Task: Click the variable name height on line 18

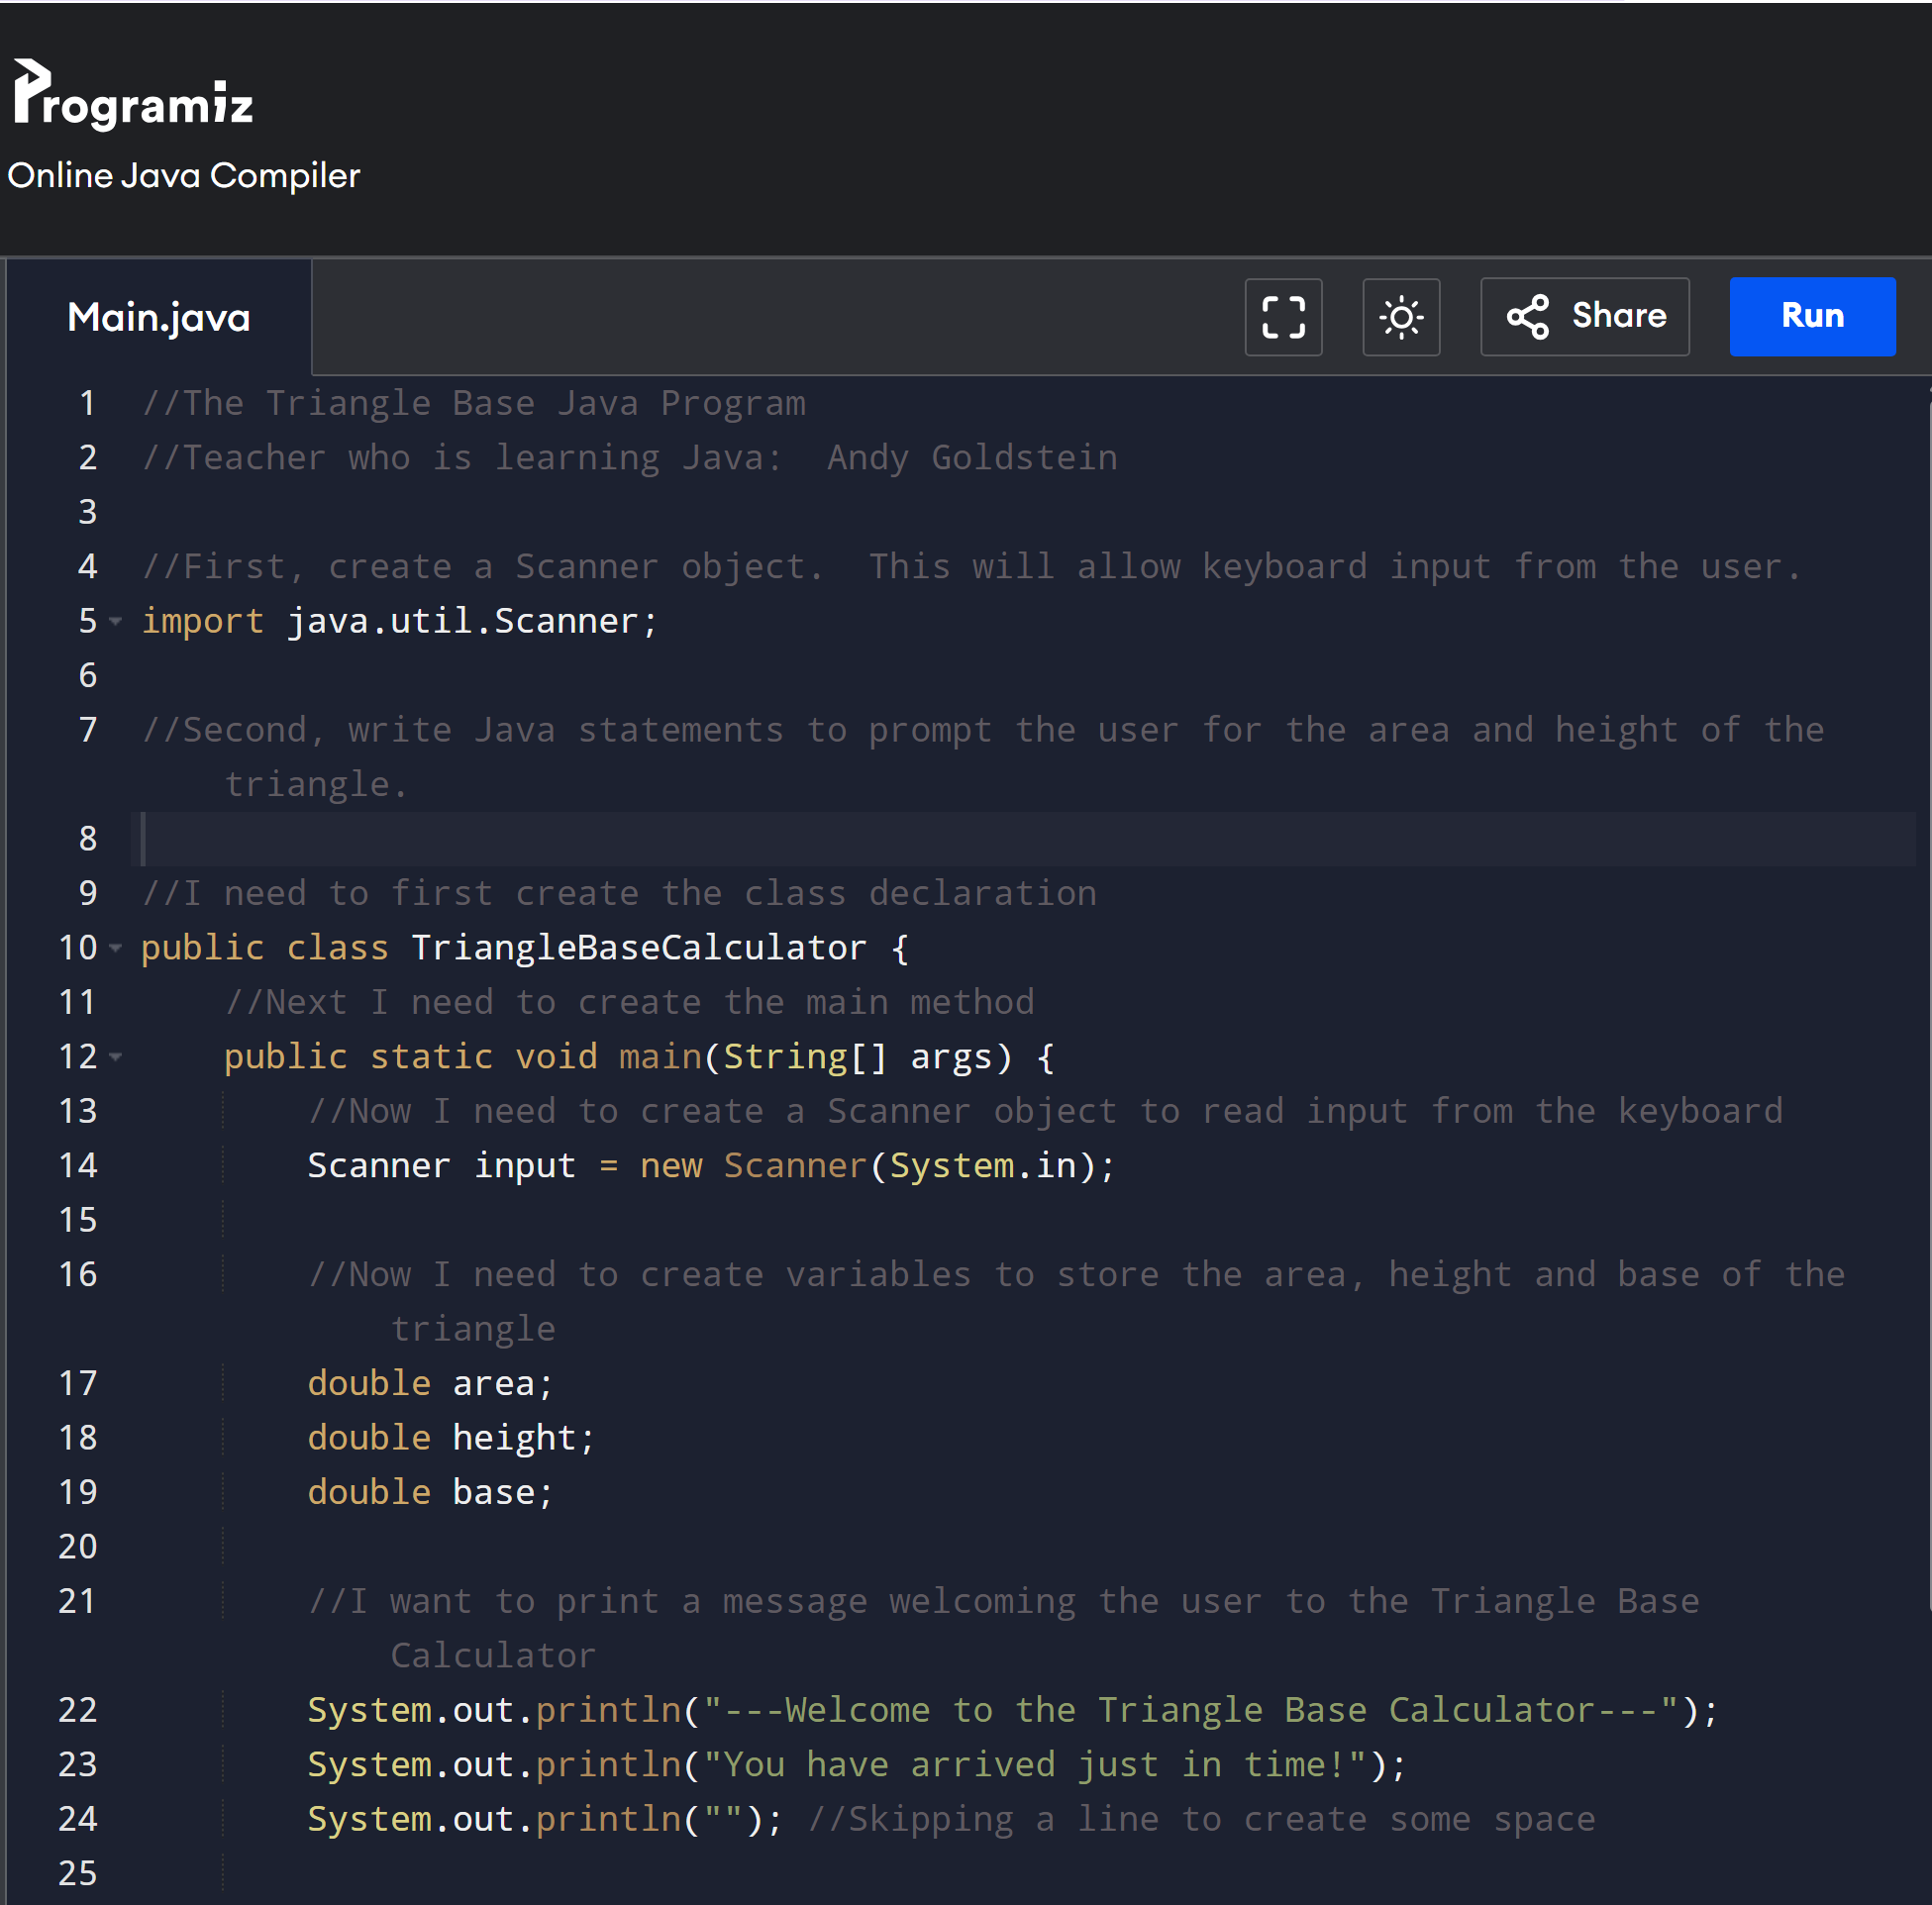Action: tap(514, 1438)
